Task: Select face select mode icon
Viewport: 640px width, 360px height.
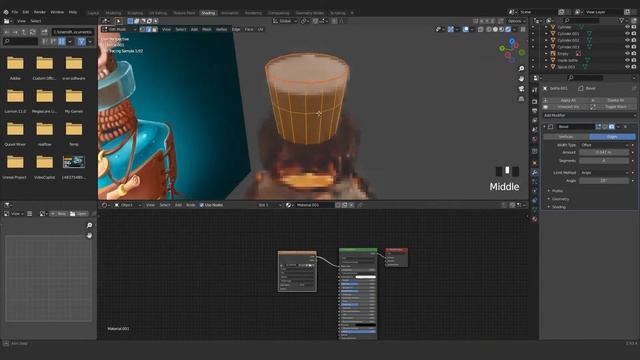Action: (x=155, y=29)
